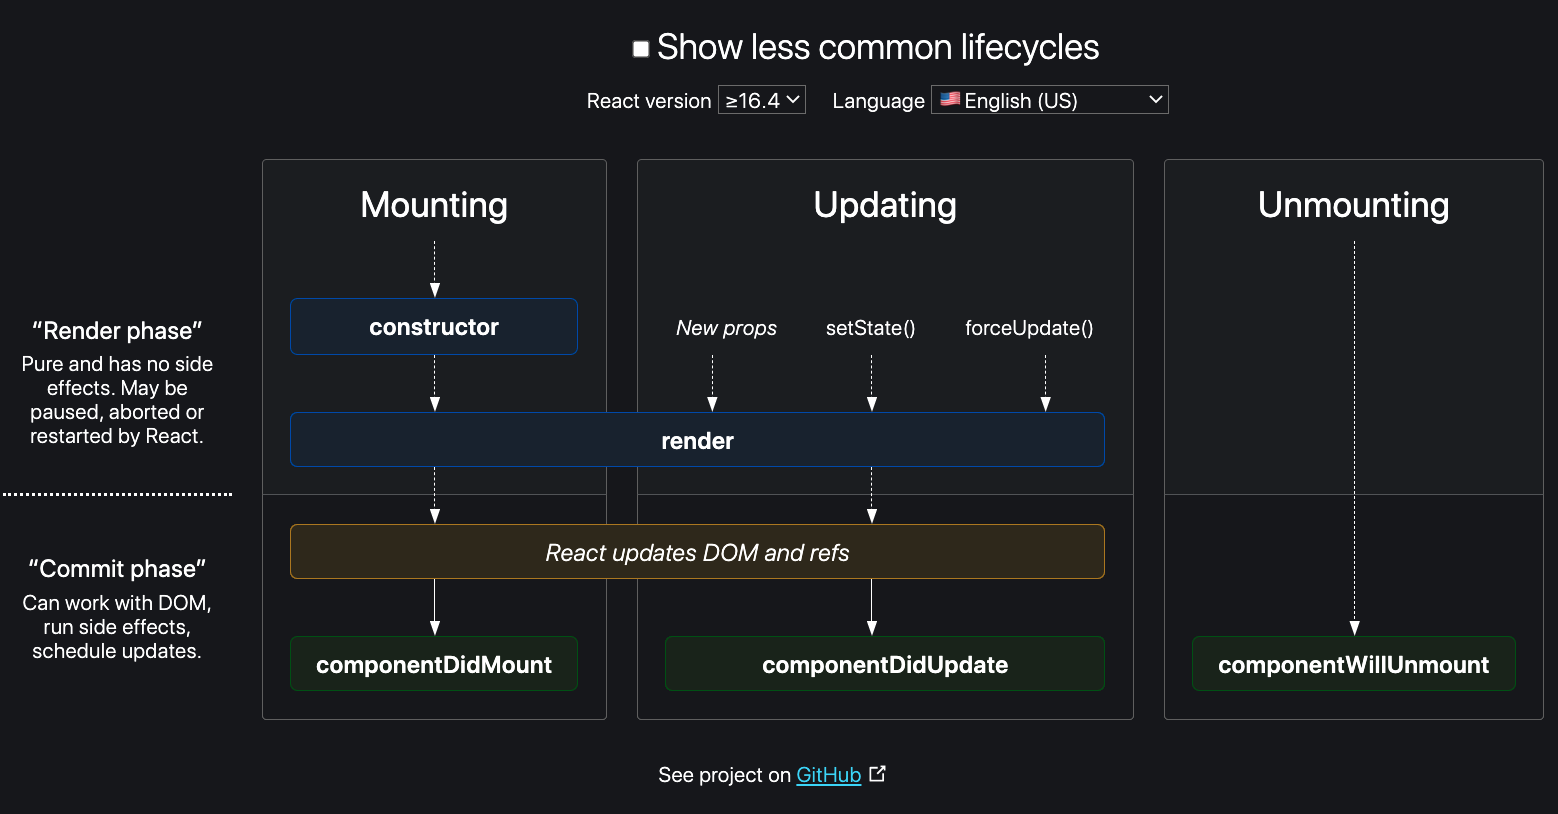Click the componentDidUpdate method box
This screenshot has height=814, width=1558.
pos(885,664)
